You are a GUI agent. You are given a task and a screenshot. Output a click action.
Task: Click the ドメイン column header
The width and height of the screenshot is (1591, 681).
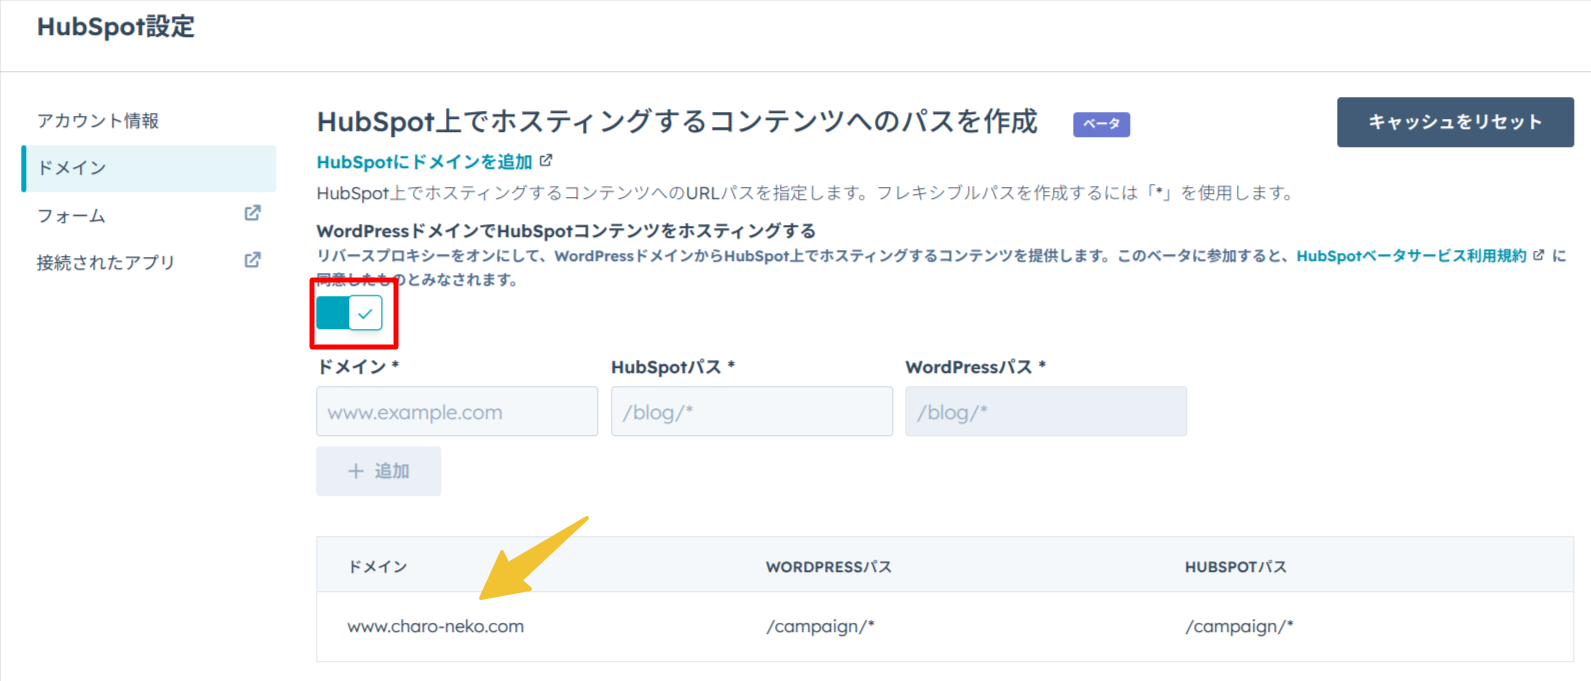377,567
